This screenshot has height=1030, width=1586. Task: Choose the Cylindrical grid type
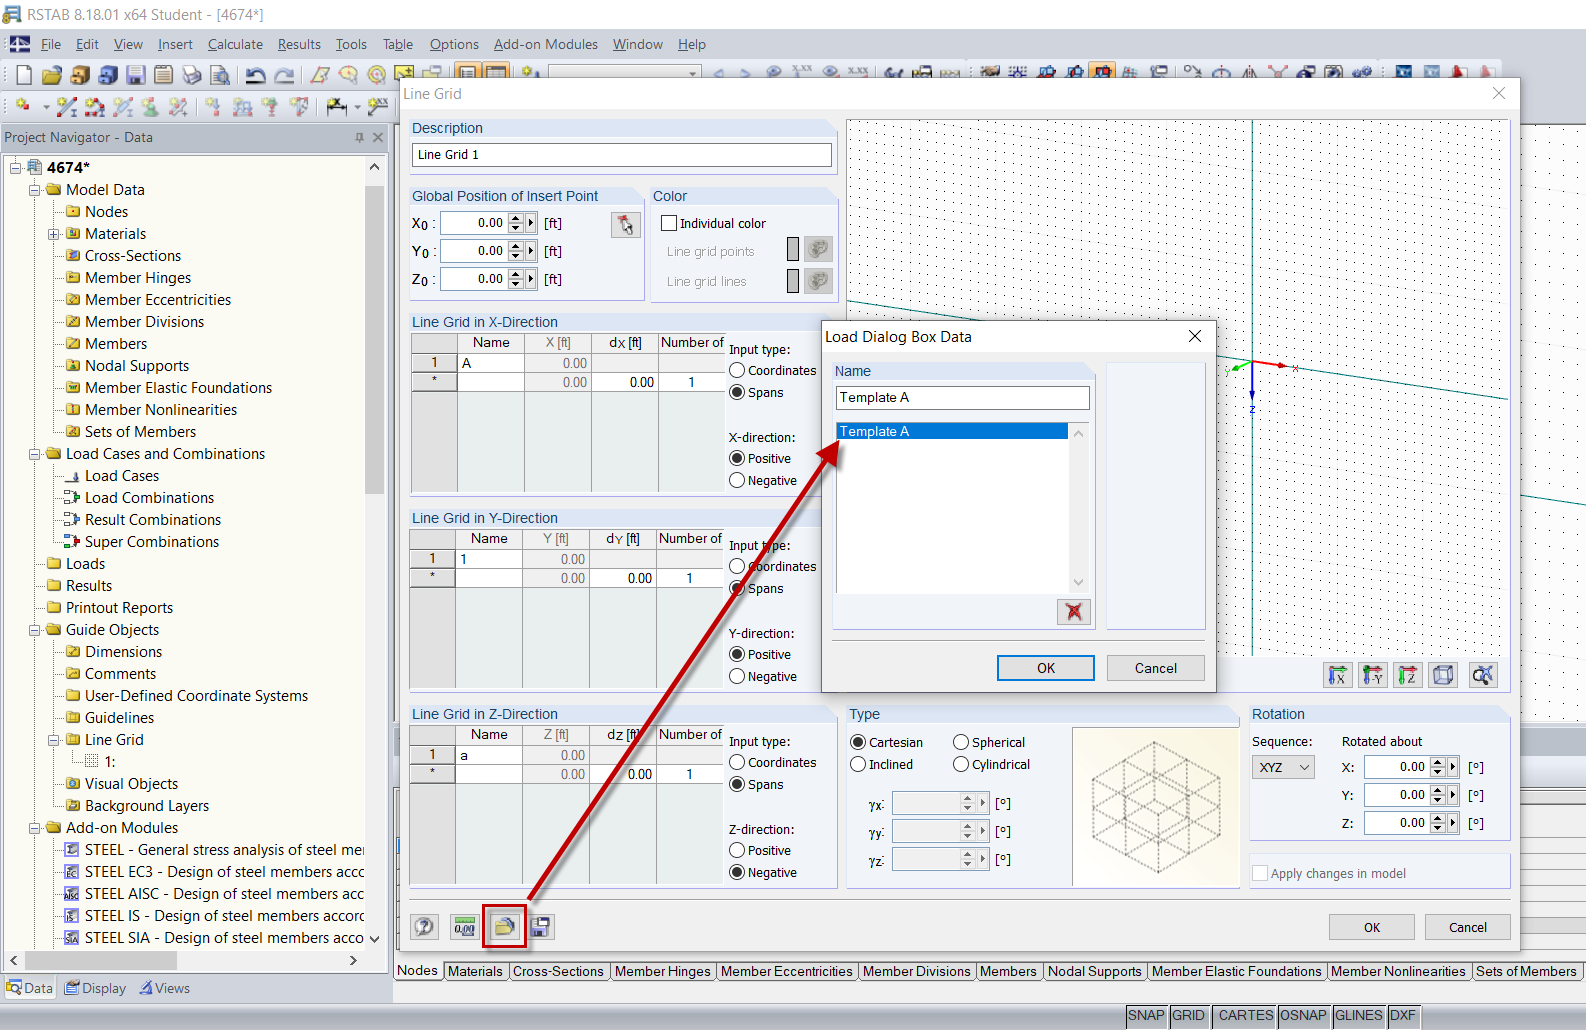(x=961, y=764)
